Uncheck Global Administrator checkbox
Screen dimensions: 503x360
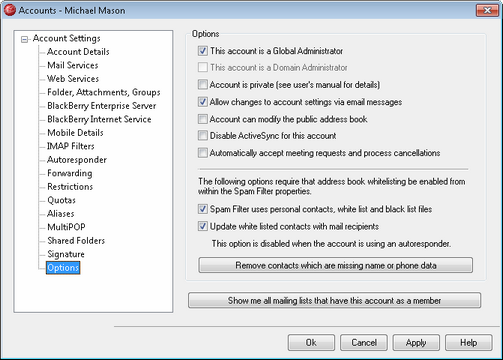203,51
